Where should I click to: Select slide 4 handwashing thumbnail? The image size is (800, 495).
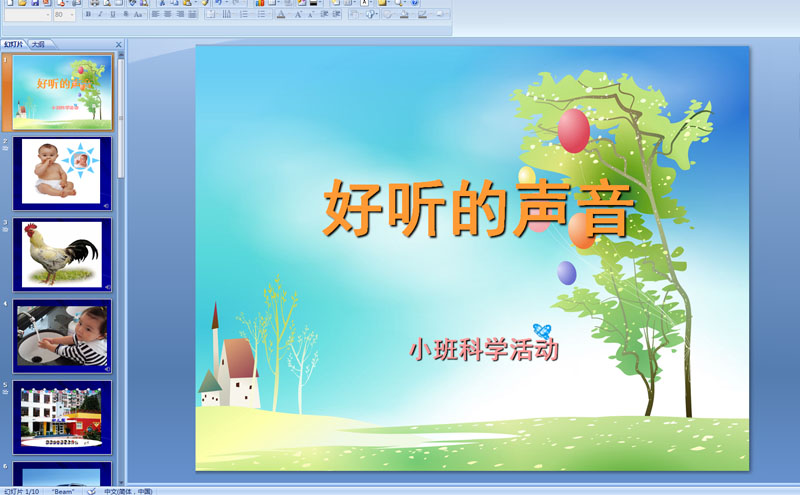point(62,336)
